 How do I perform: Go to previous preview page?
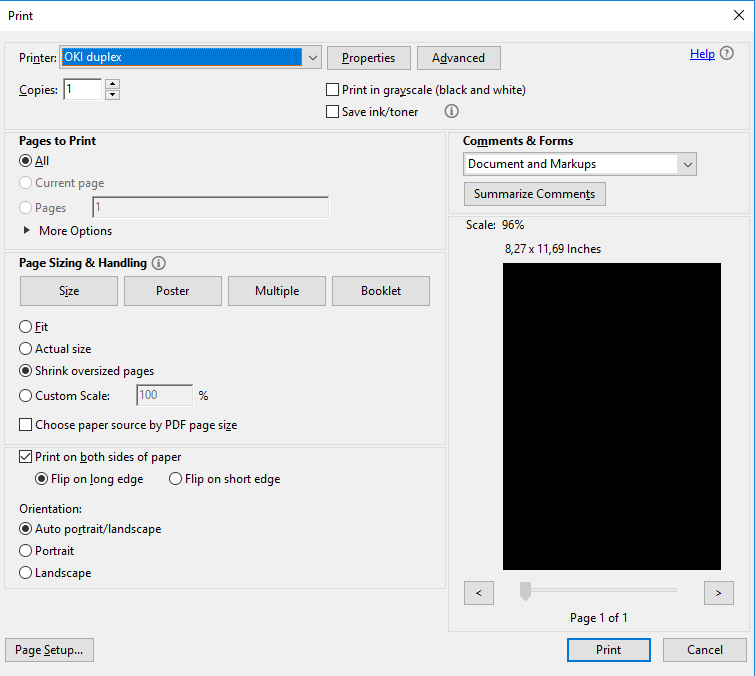479,593
